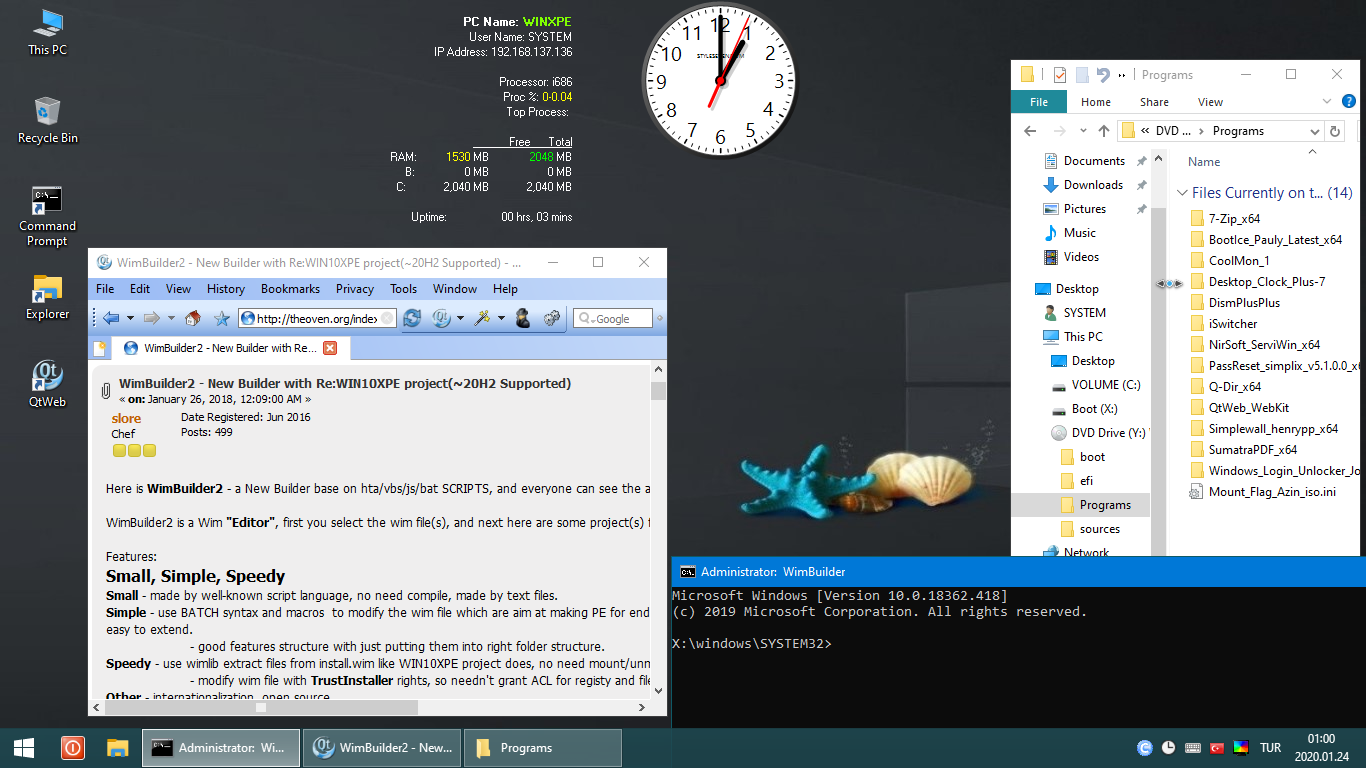Switch to WimBuilder2 QtWeb taskbar button
Viewport: 1366px width, 768px height.
[x=383, y=747]
